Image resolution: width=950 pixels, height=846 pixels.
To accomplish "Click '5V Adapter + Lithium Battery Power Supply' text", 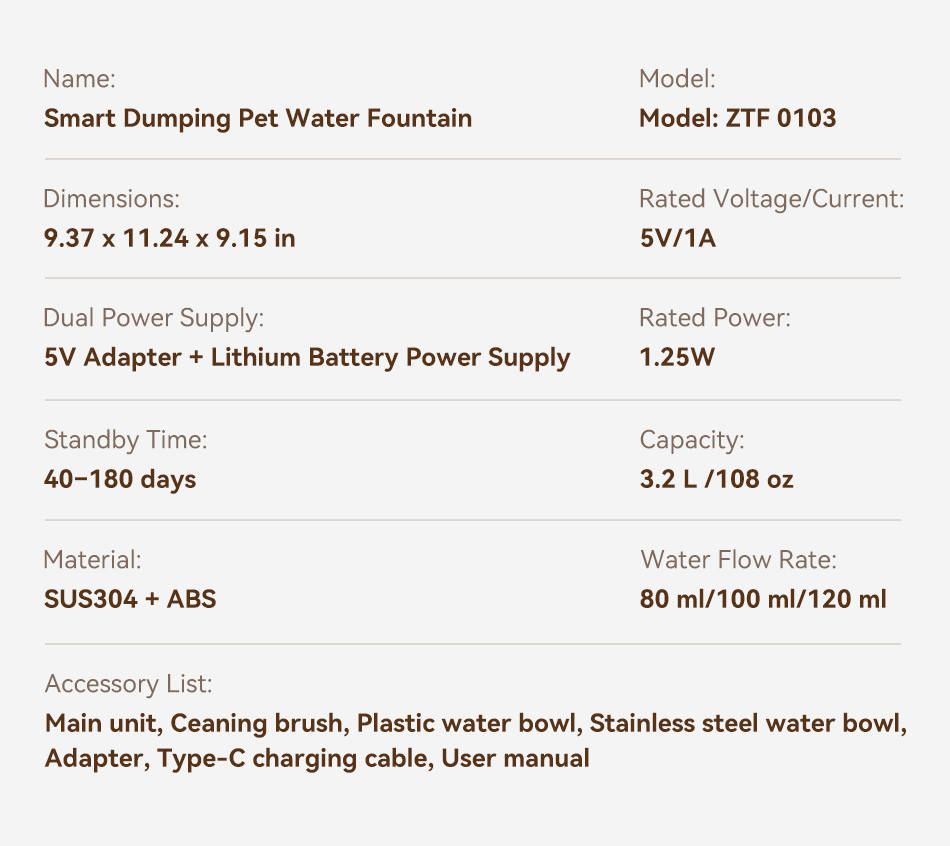I will point(307,358).
